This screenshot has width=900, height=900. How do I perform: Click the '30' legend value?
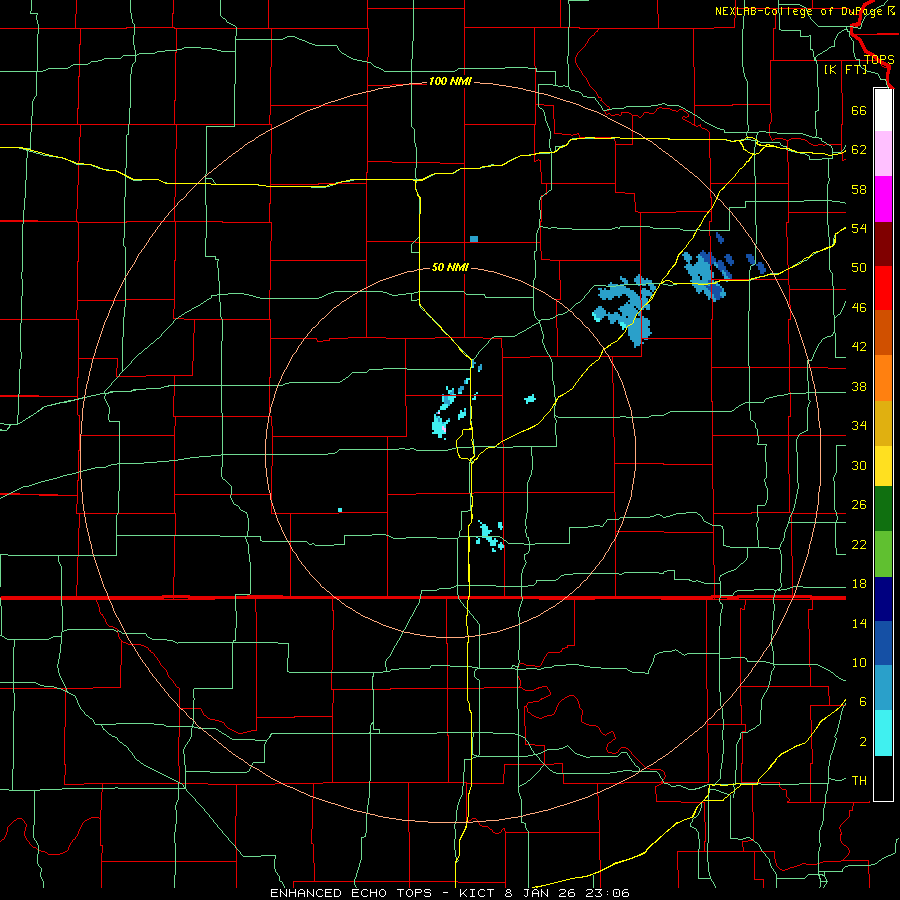(859, 465)
